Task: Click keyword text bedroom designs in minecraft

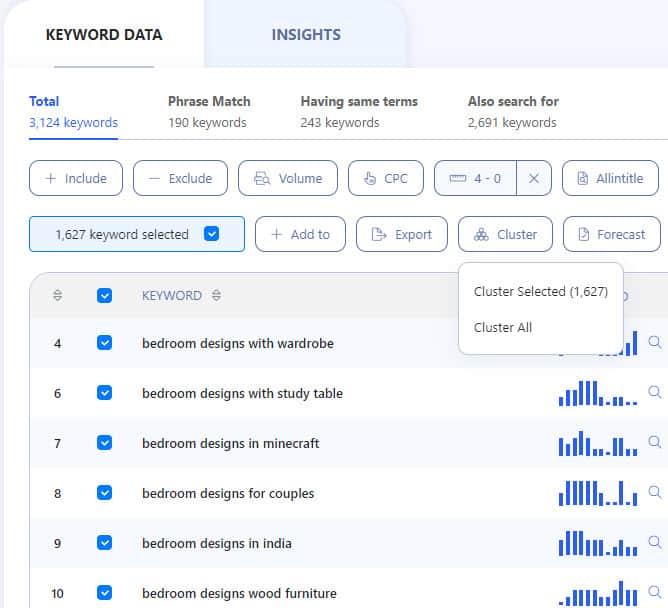Action: point(230,443)
